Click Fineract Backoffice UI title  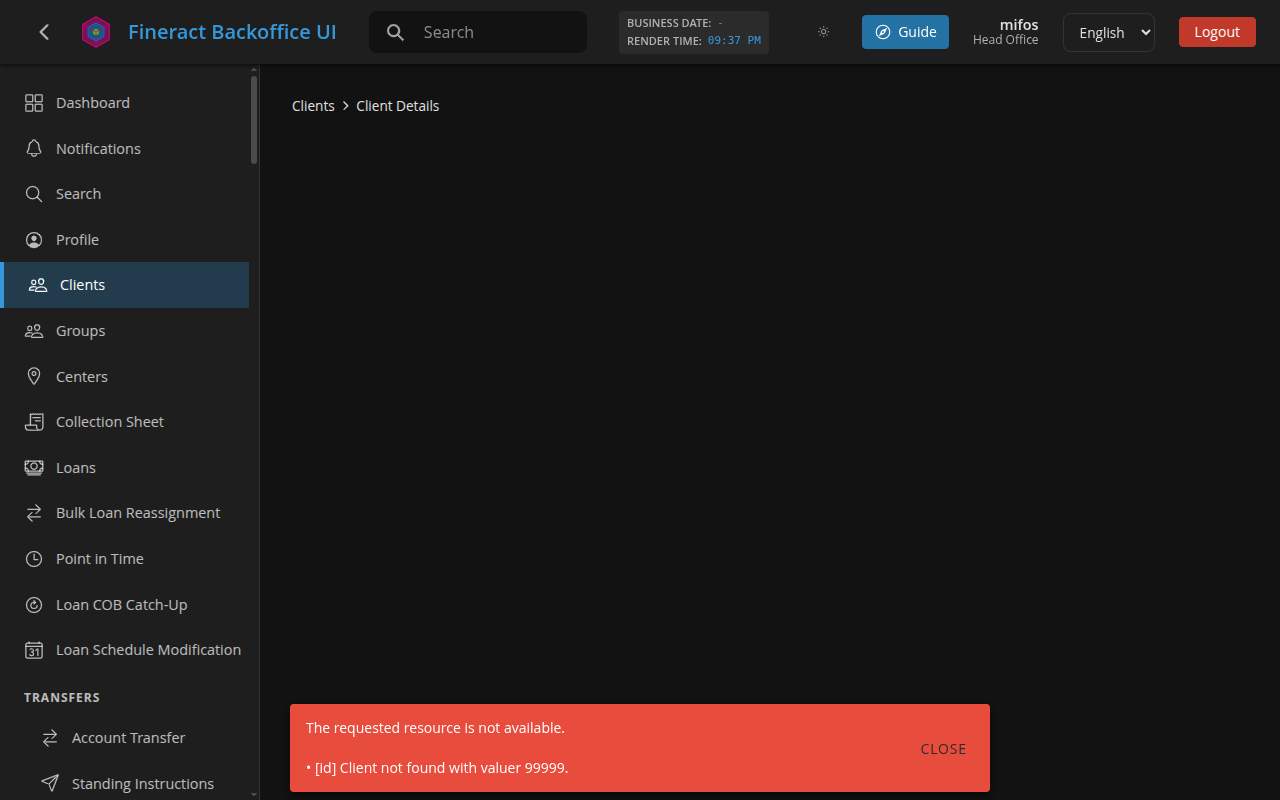point(232,32)
